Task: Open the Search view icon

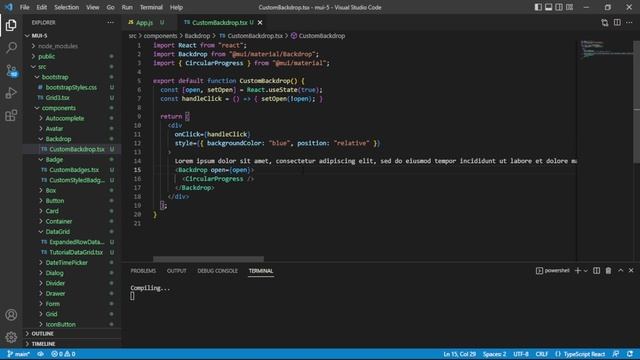Action: [11, 48]
